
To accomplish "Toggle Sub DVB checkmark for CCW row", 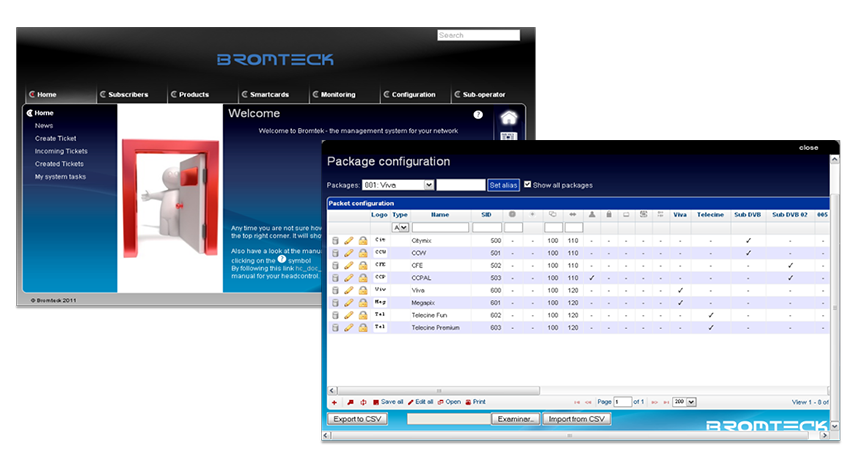I will 748,253.
